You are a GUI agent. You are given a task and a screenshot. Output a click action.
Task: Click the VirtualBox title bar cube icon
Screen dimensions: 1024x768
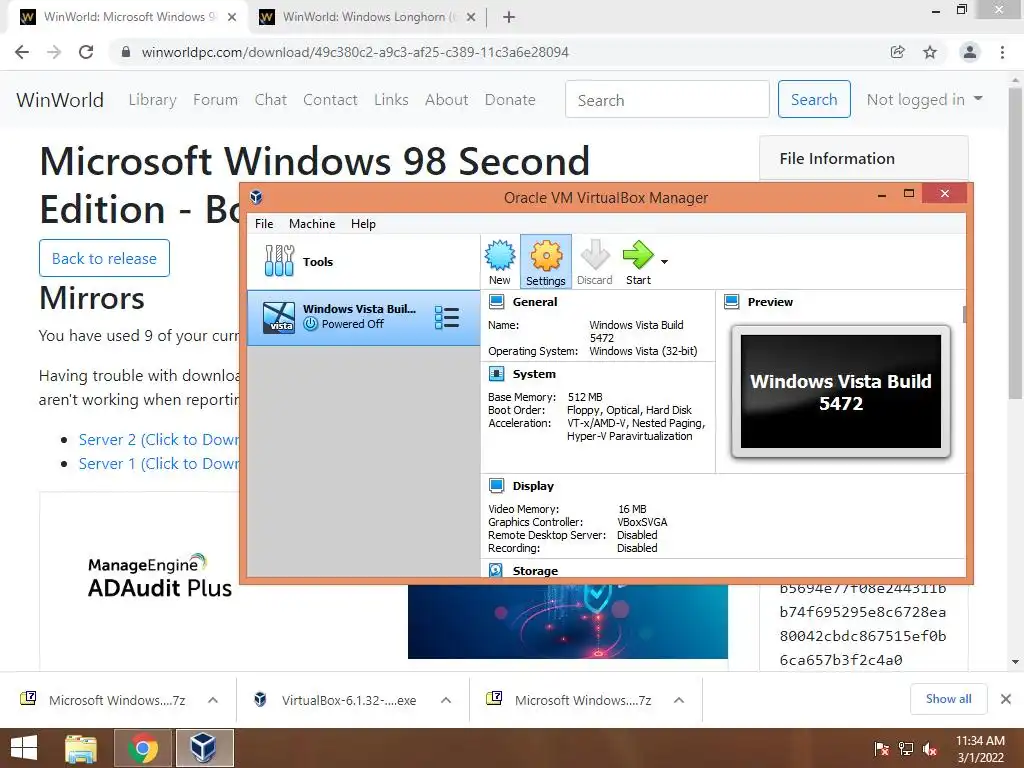click(257, 197)
